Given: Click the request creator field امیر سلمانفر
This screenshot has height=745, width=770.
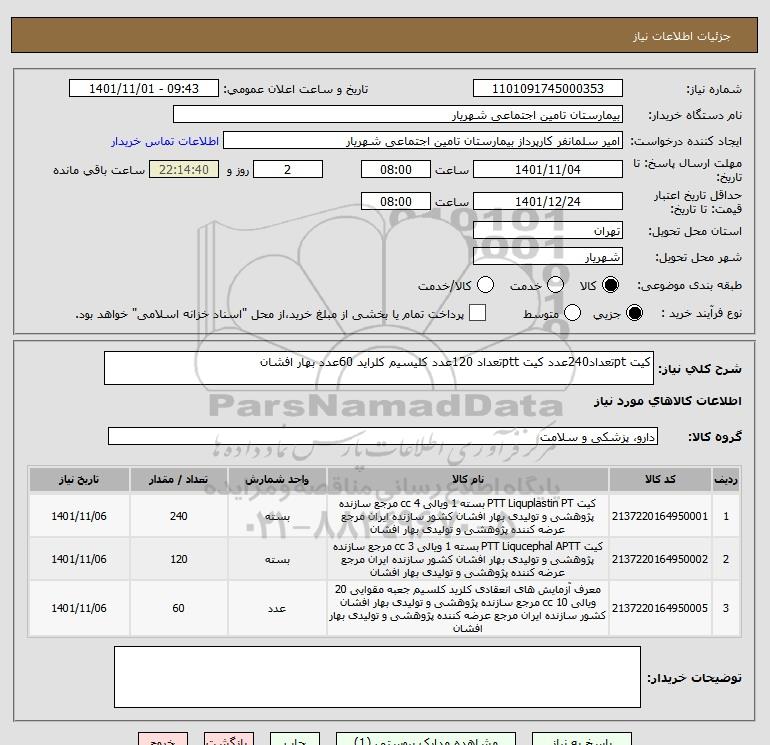Looking at the screenshot, I should 423,140.
